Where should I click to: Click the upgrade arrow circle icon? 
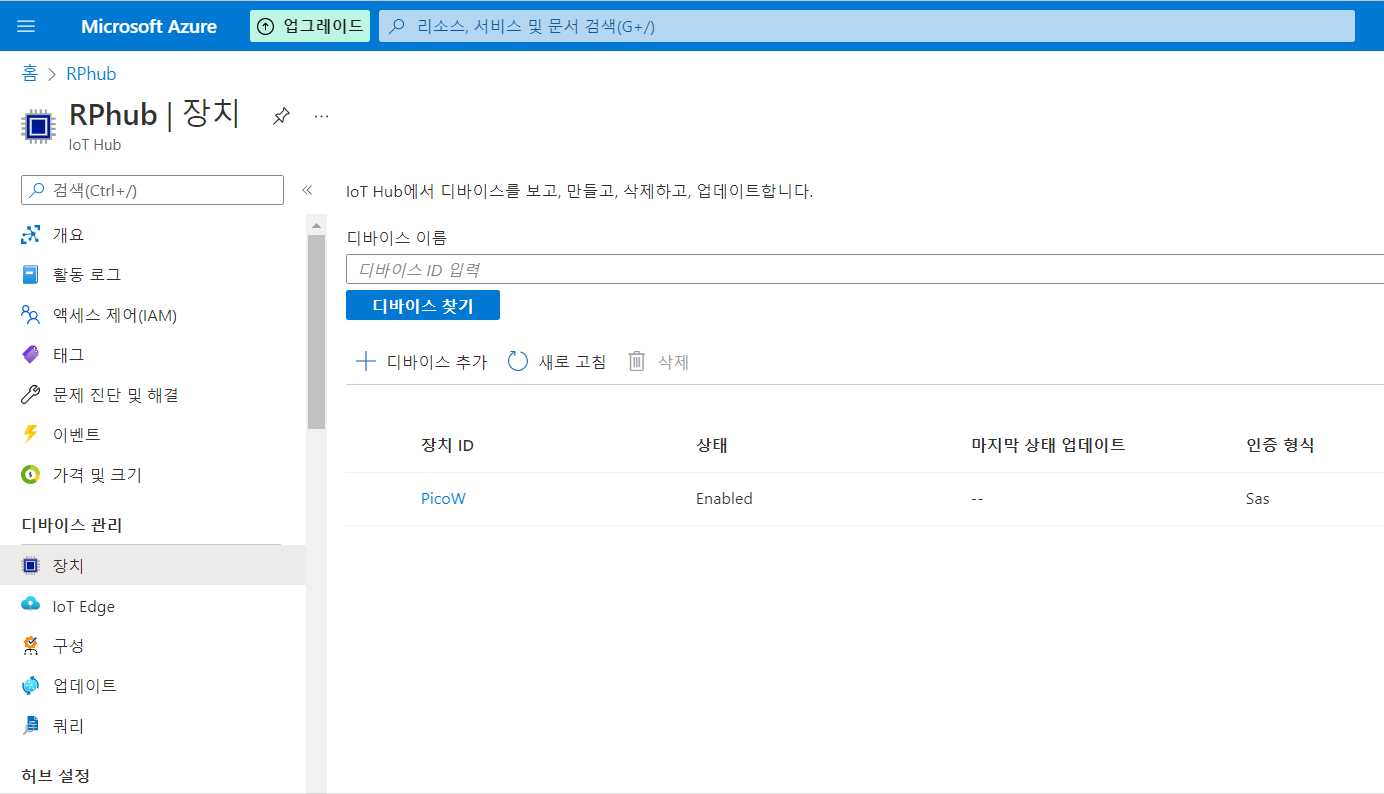coord(266,26)
